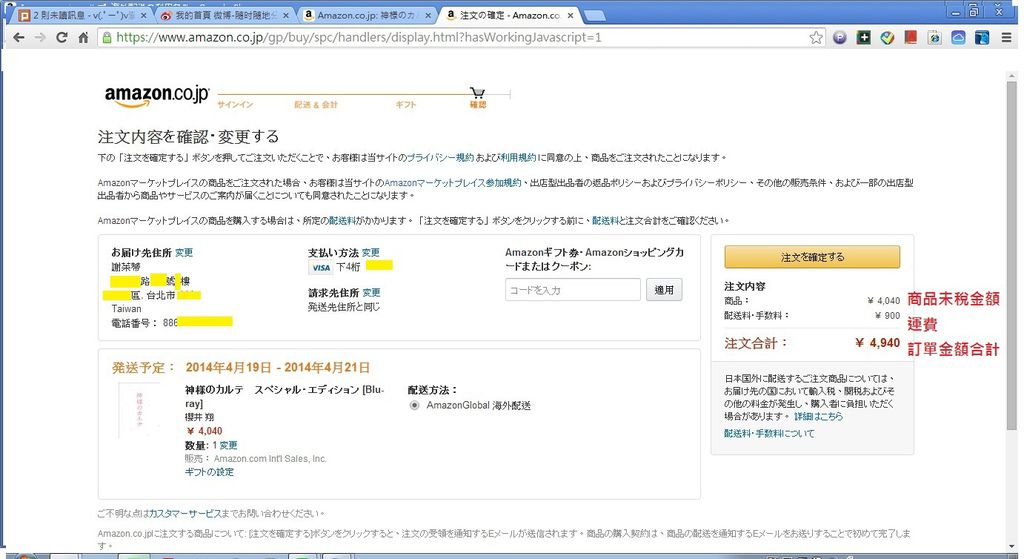Screen dimensions: 1024x559
Task: Click the 注文を確定する order button
Action: [812, 257]
